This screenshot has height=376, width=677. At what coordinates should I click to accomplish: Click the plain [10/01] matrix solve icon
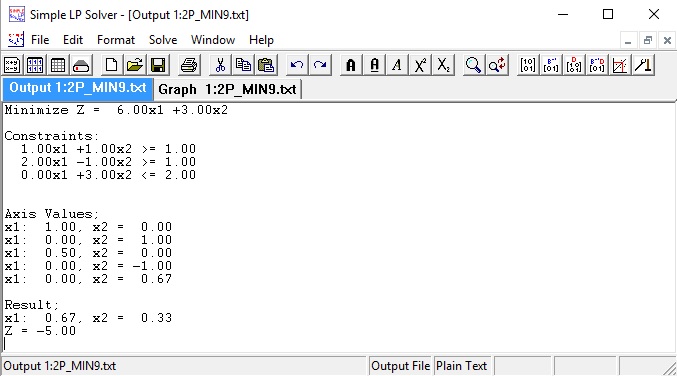528,65
